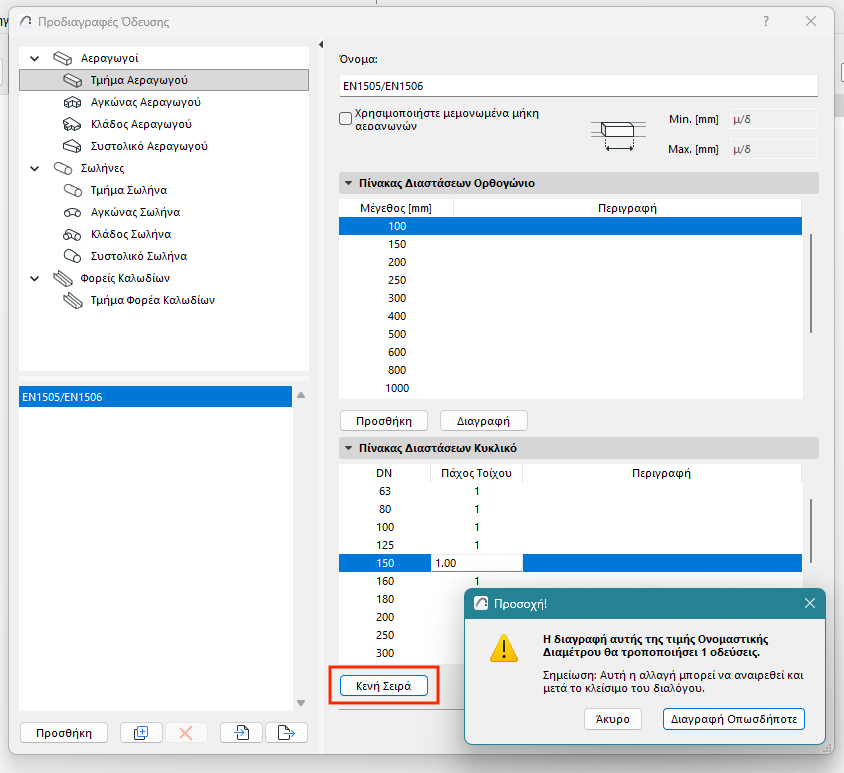Viewport: 844px width, 773px height.
Task: Click the specification list scroll-up arrow
Action: [301, 396]
